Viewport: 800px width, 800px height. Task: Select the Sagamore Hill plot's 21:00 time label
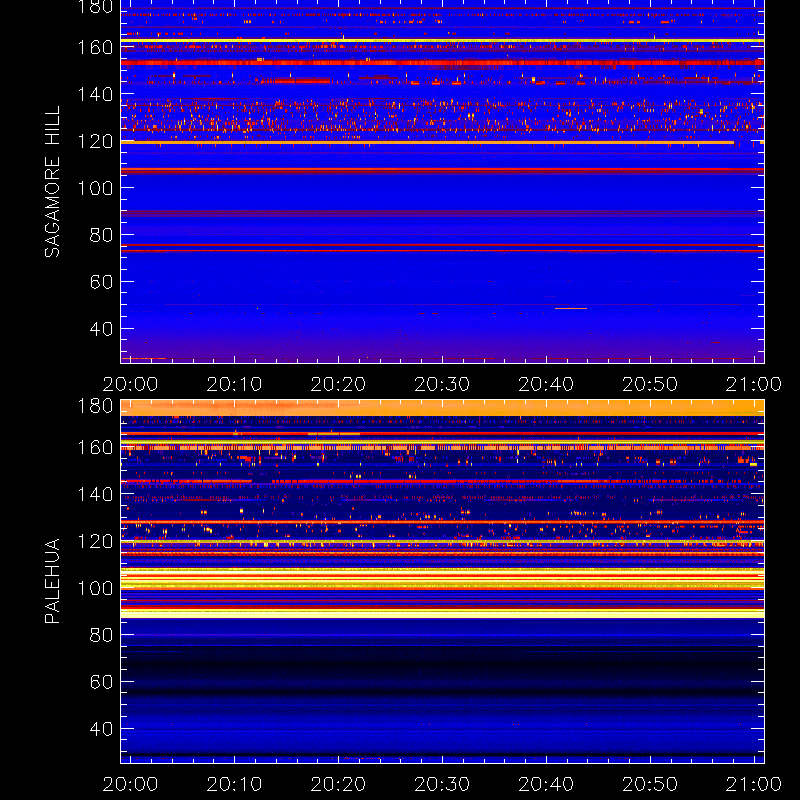[754, 384]
